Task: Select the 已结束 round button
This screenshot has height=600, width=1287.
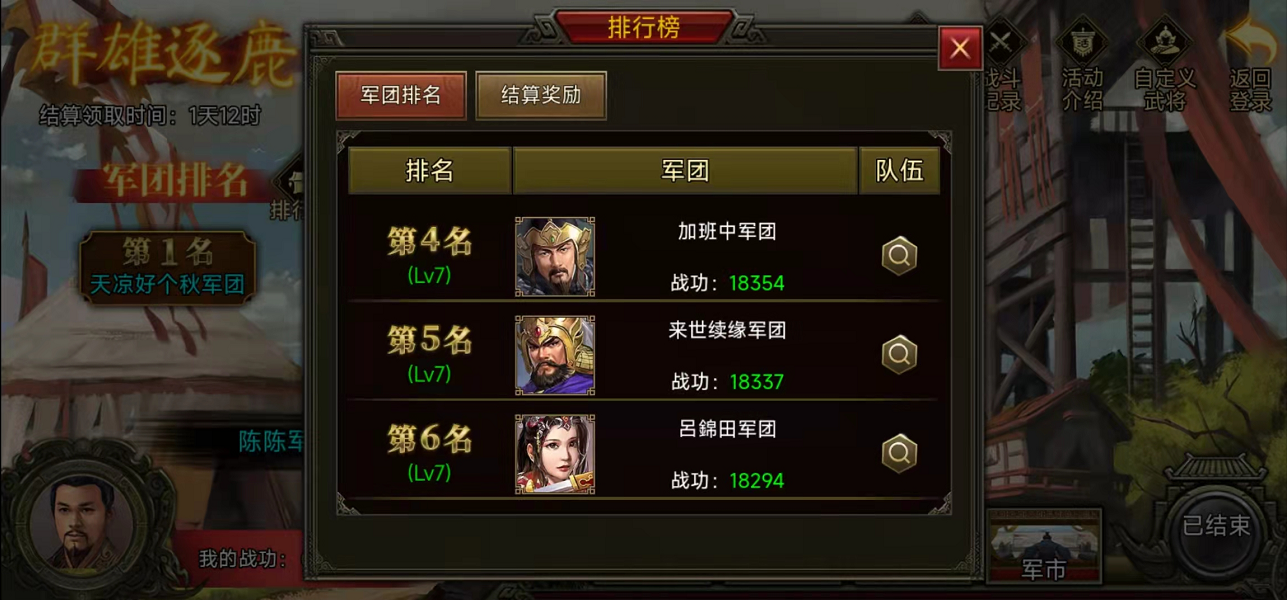Action: point(1216,526)
